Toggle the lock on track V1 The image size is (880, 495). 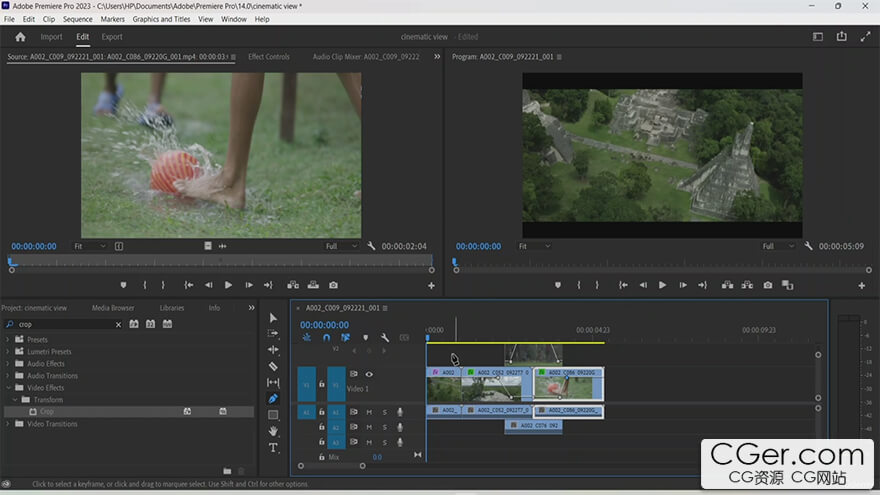(322, 384)
